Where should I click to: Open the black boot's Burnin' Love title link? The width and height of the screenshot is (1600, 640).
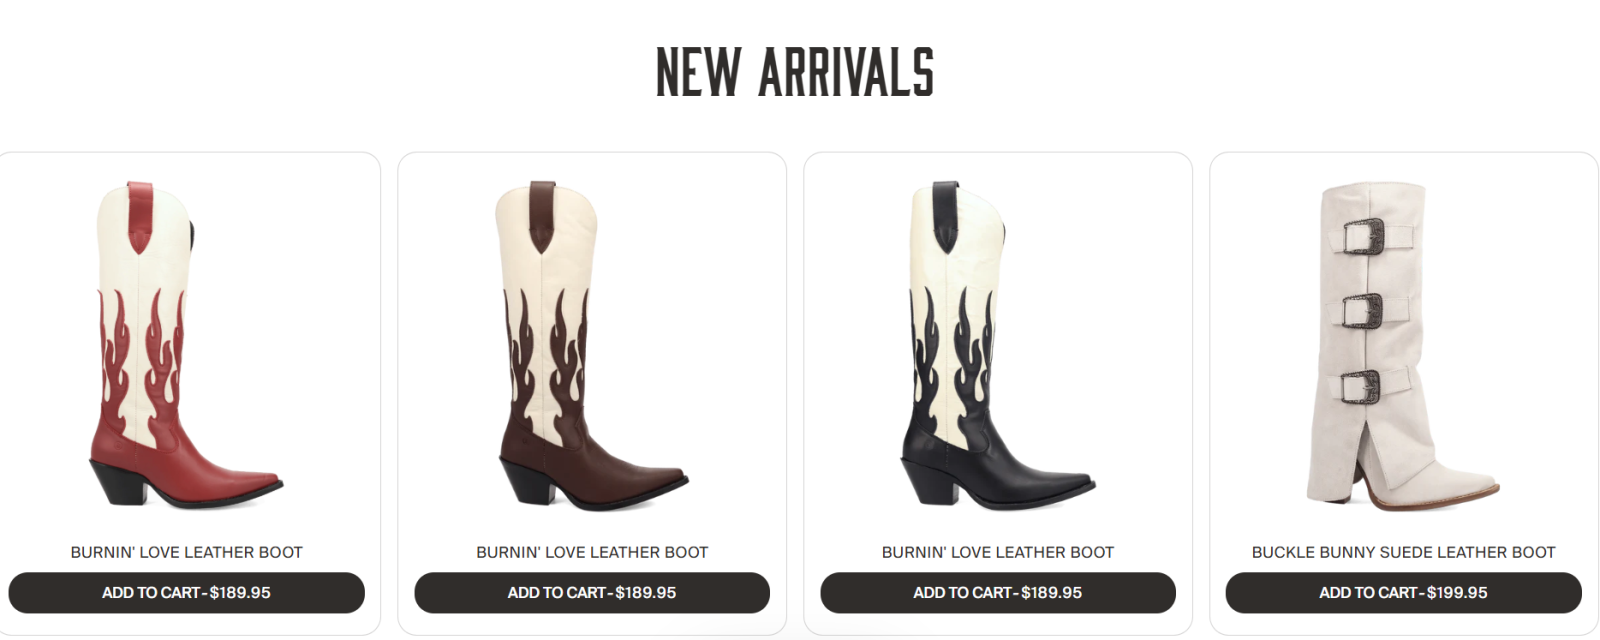[x=998, y=552]
